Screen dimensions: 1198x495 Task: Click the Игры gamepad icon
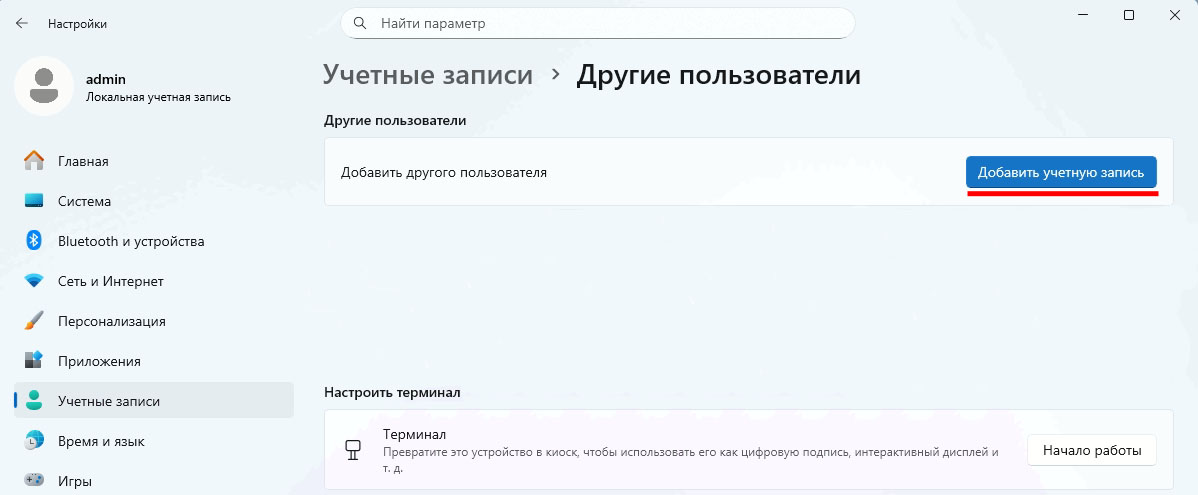tap(34, 480)
